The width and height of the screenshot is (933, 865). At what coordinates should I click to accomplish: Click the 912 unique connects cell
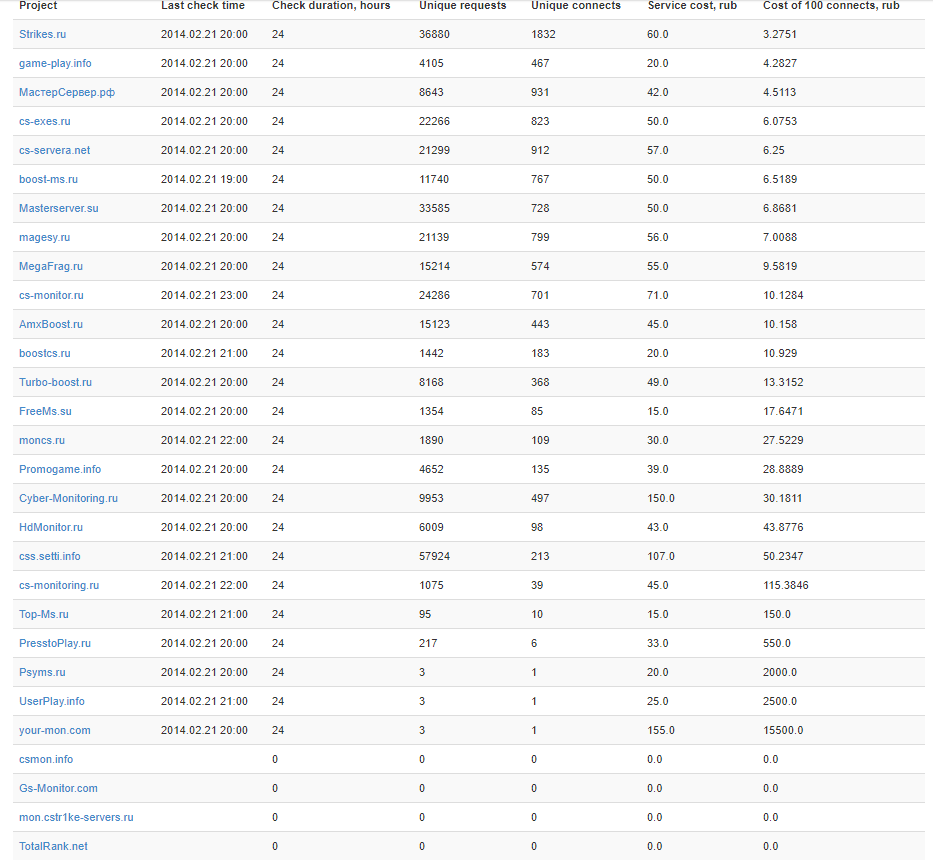[x=540, y=151]
